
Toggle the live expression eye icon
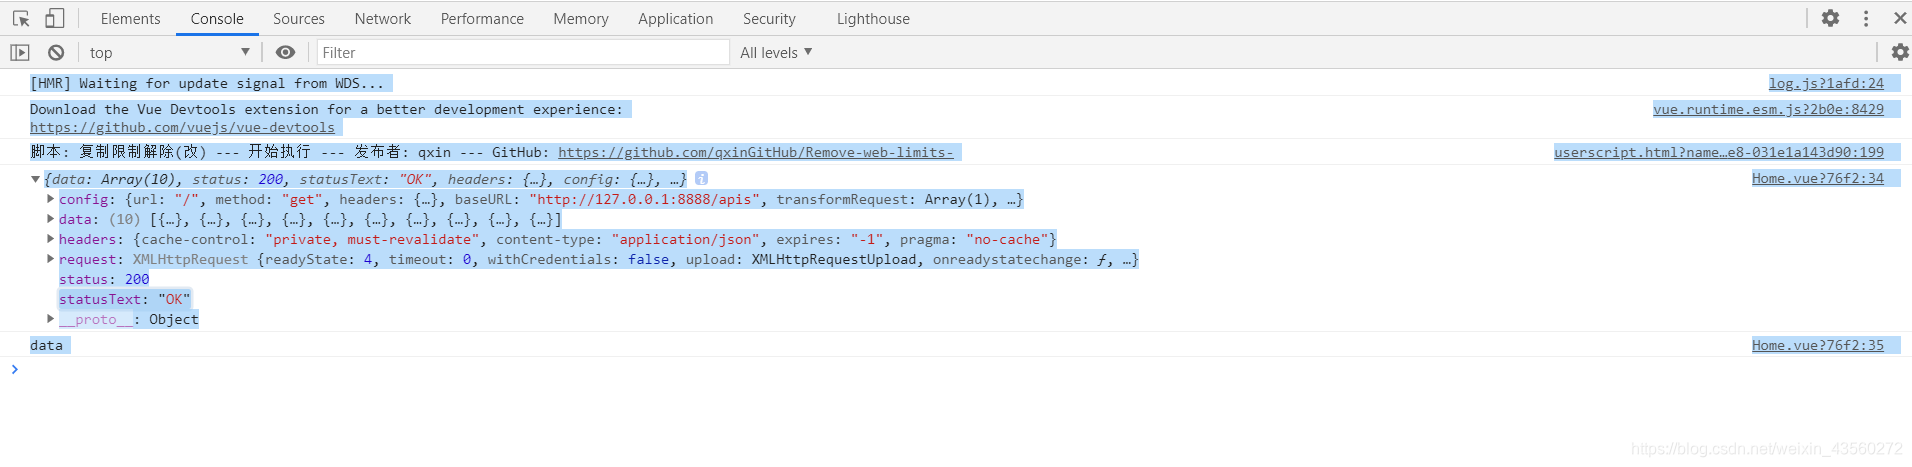pyautogui.click(x=285, y=52)
